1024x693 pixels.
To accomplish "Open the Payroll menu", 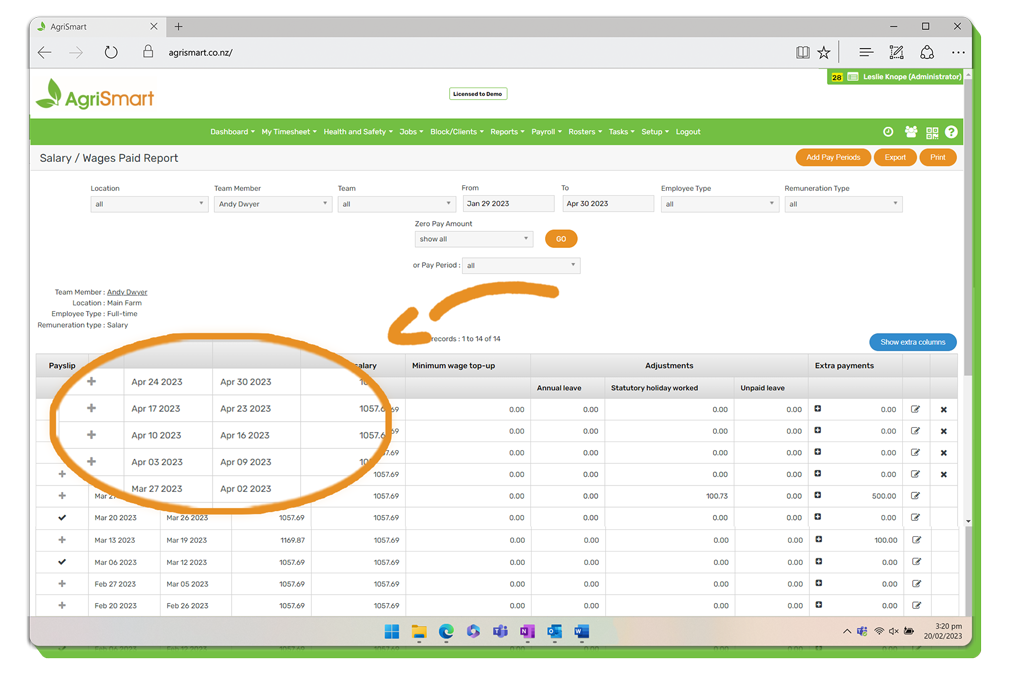I will pyautogui.click(x=546, y=132).
